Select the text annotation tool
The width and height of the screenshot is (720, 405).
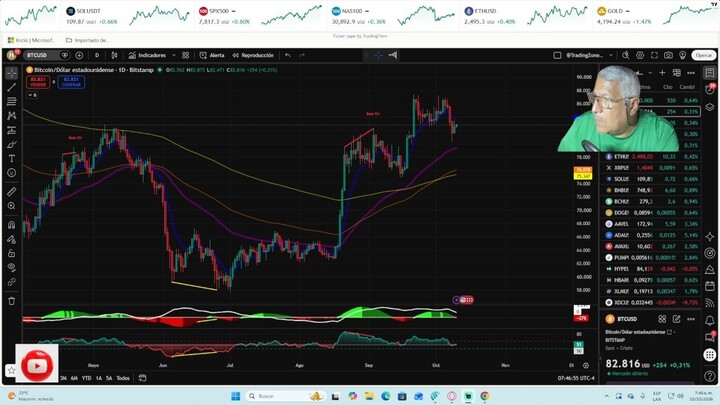click(x=11, y=159)
